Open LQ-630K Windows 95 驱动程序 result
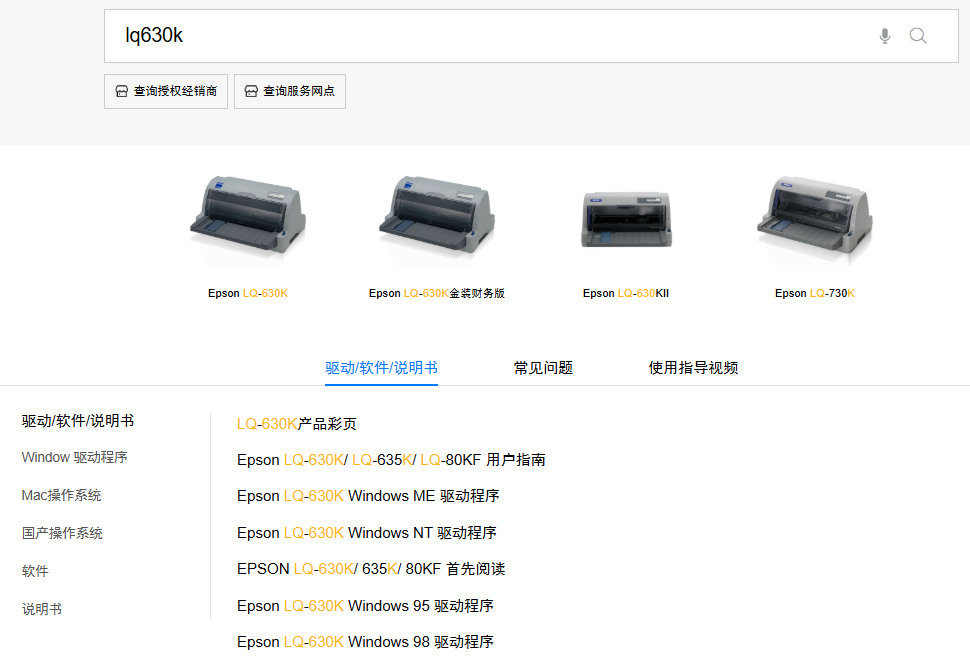This screenshot has height=660, width=970. tap(365, 606)
